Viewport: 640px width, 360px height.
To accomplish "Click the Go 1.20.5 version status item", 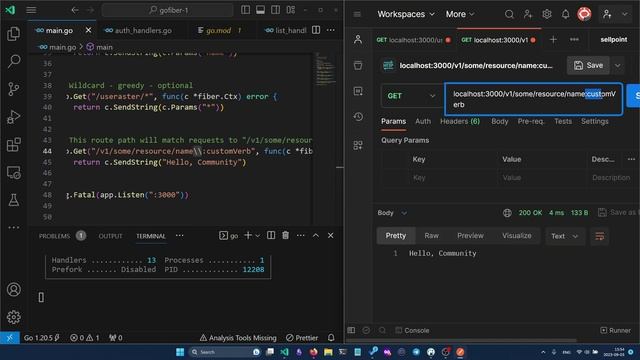I will (x=42, y=338).
